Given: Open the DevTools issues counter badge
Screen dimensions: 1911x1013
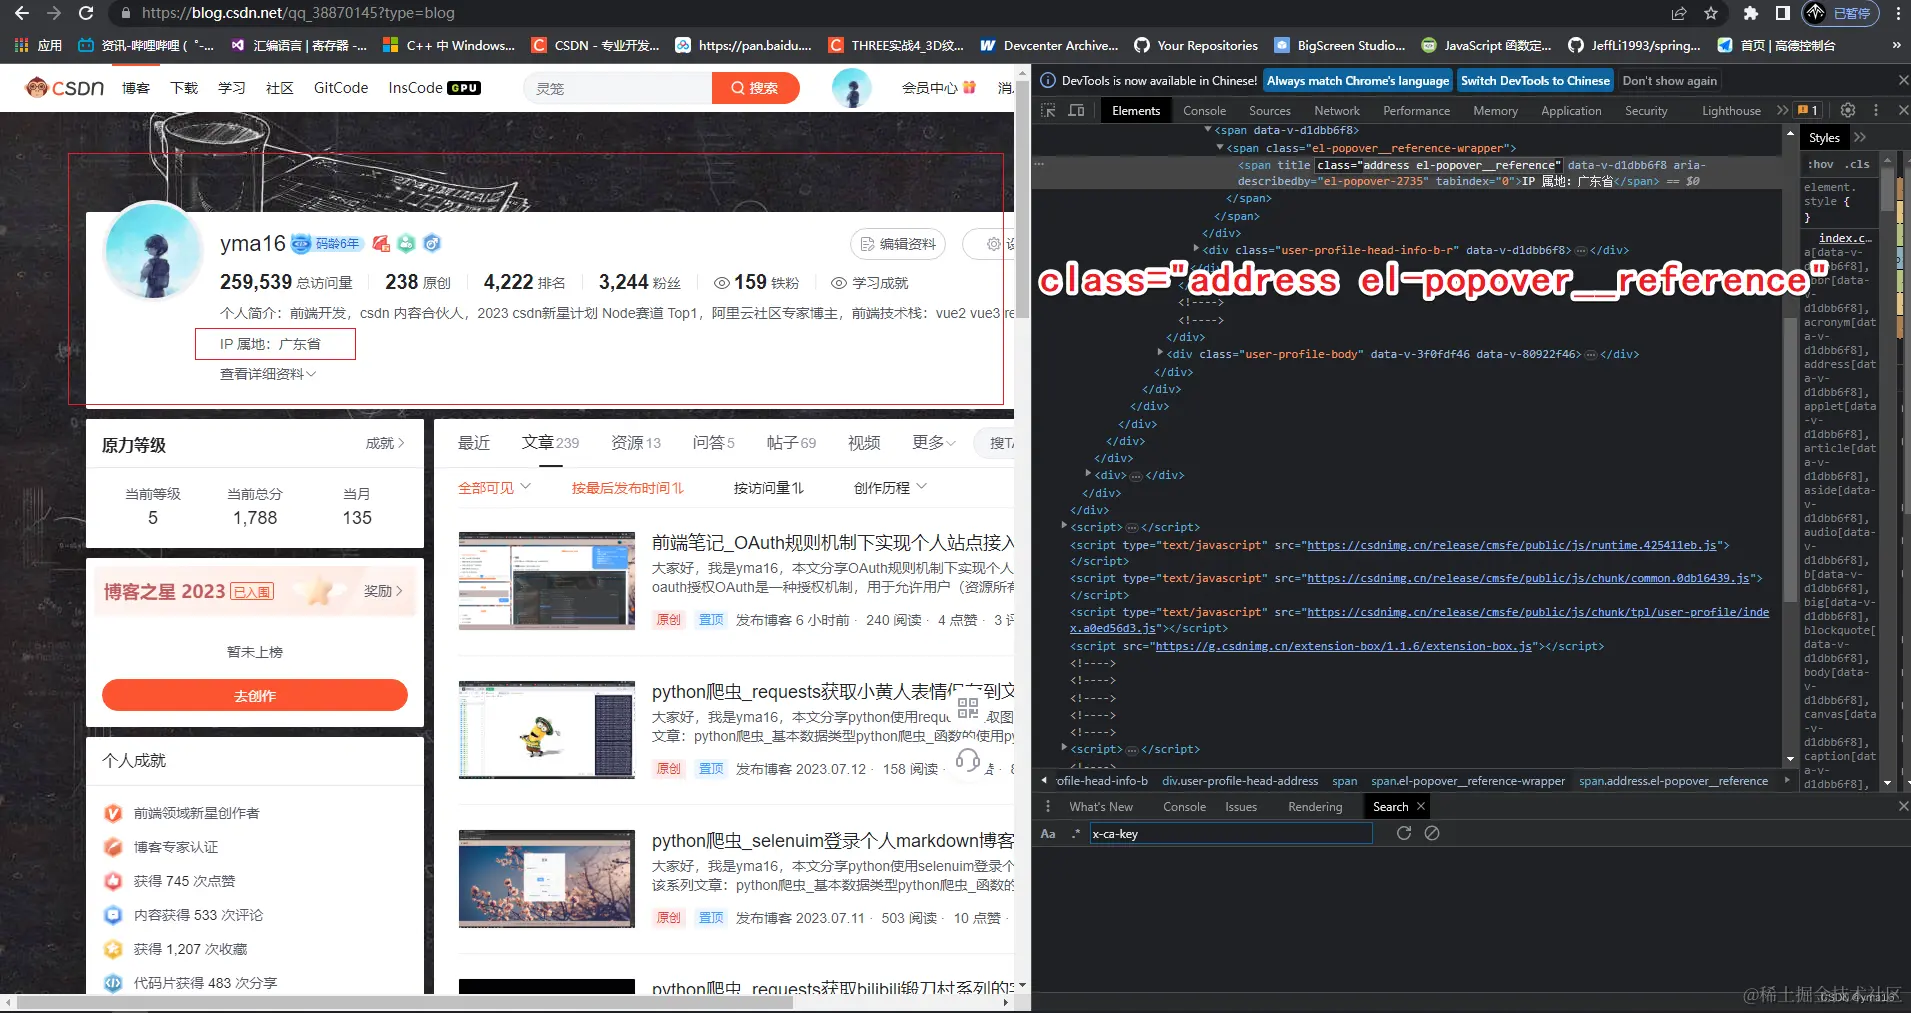Looking at the screenshot, I should (1808, 110).
